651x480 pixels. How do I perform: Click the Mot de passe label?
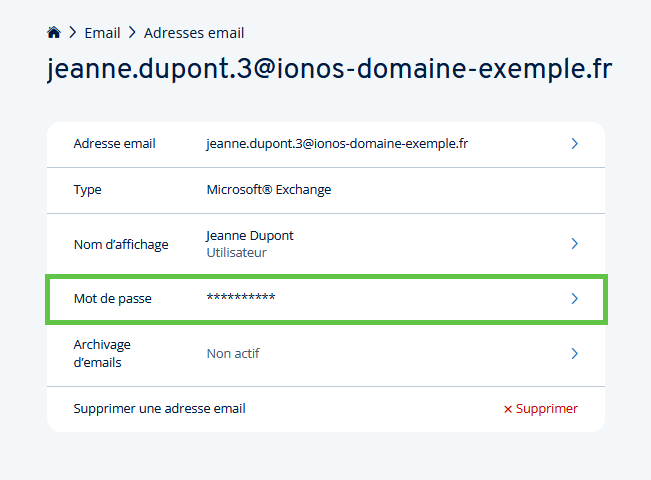point(113,298)
